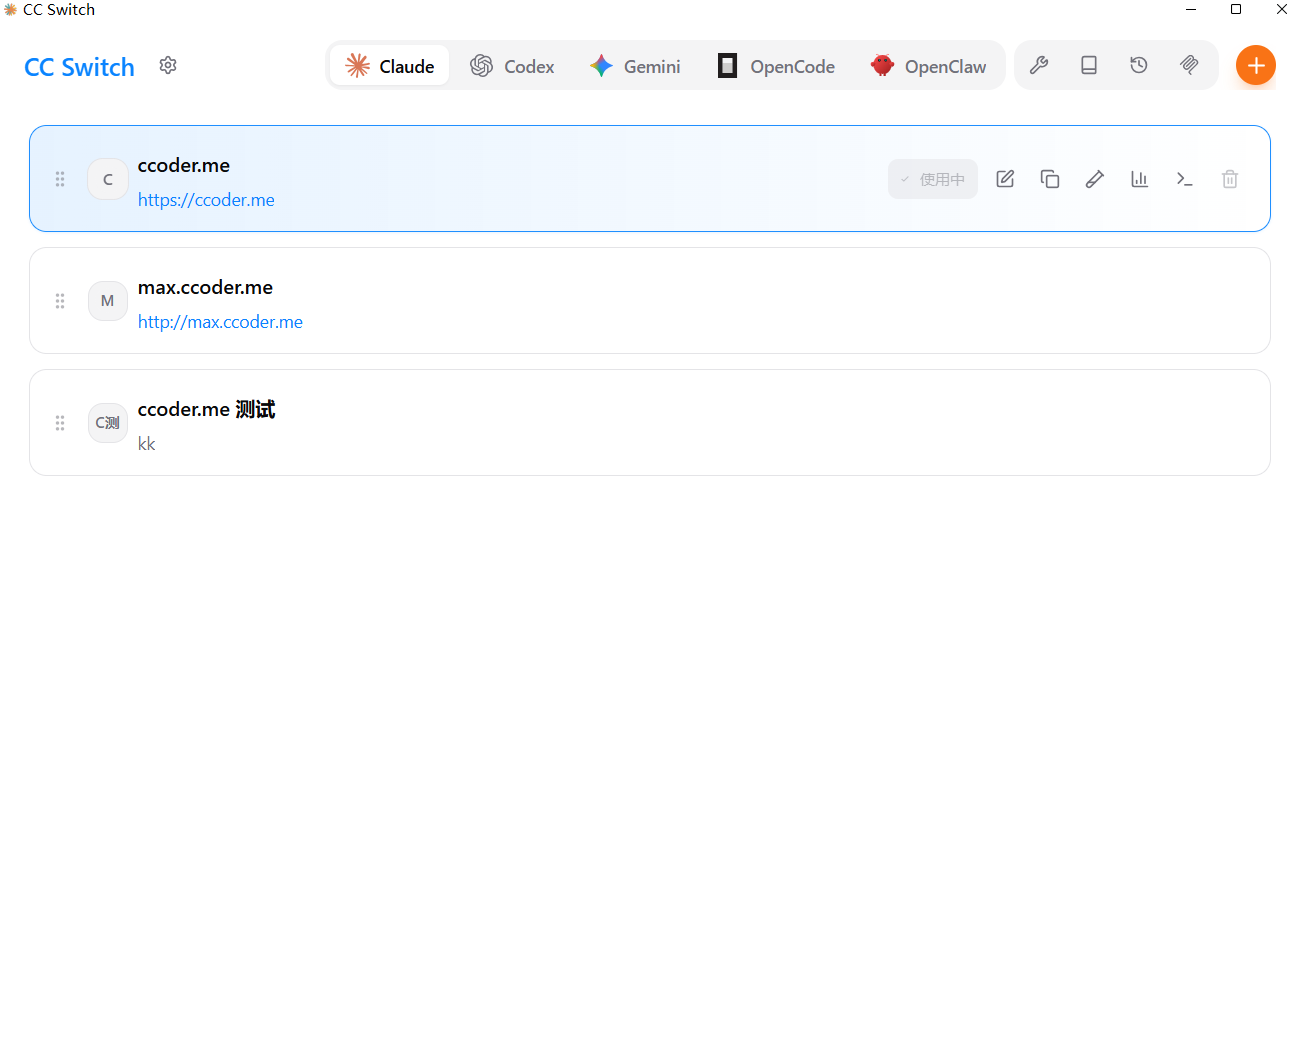Duplicate the ccoder.me provider using copy icon

(1050, 179)
